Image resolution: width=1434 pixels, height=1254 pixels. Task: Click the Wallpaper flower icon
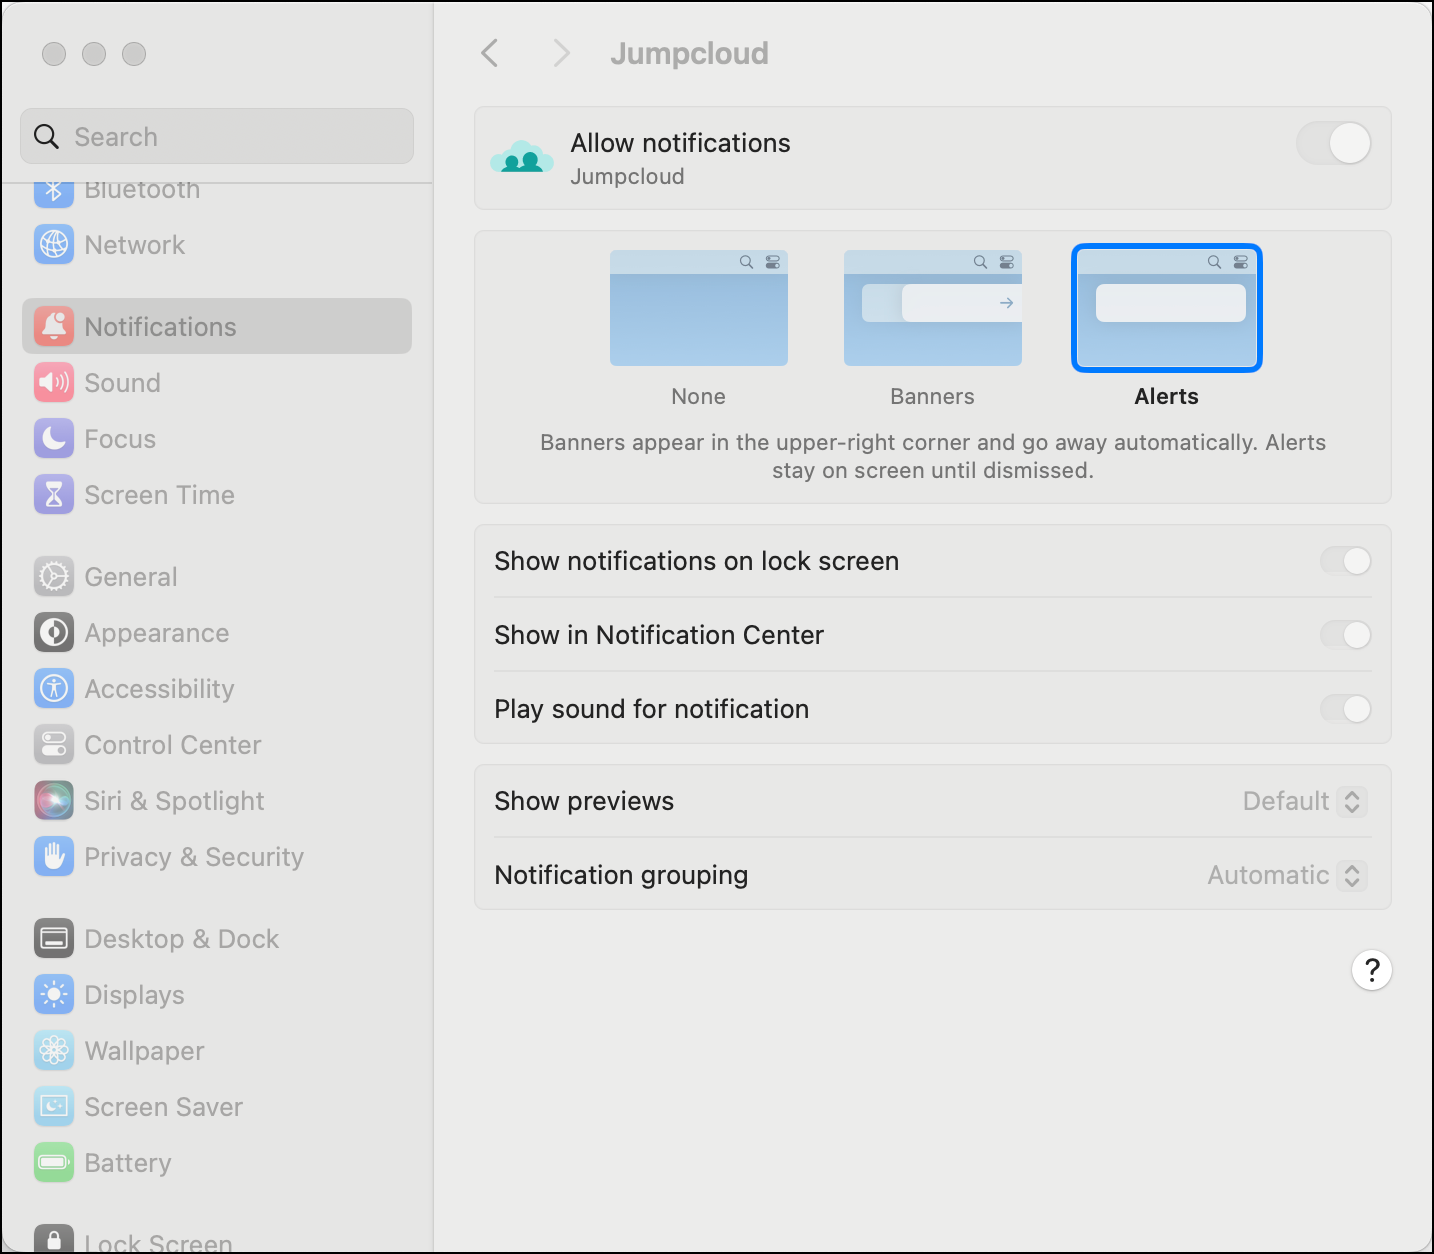coord(54,1051)
